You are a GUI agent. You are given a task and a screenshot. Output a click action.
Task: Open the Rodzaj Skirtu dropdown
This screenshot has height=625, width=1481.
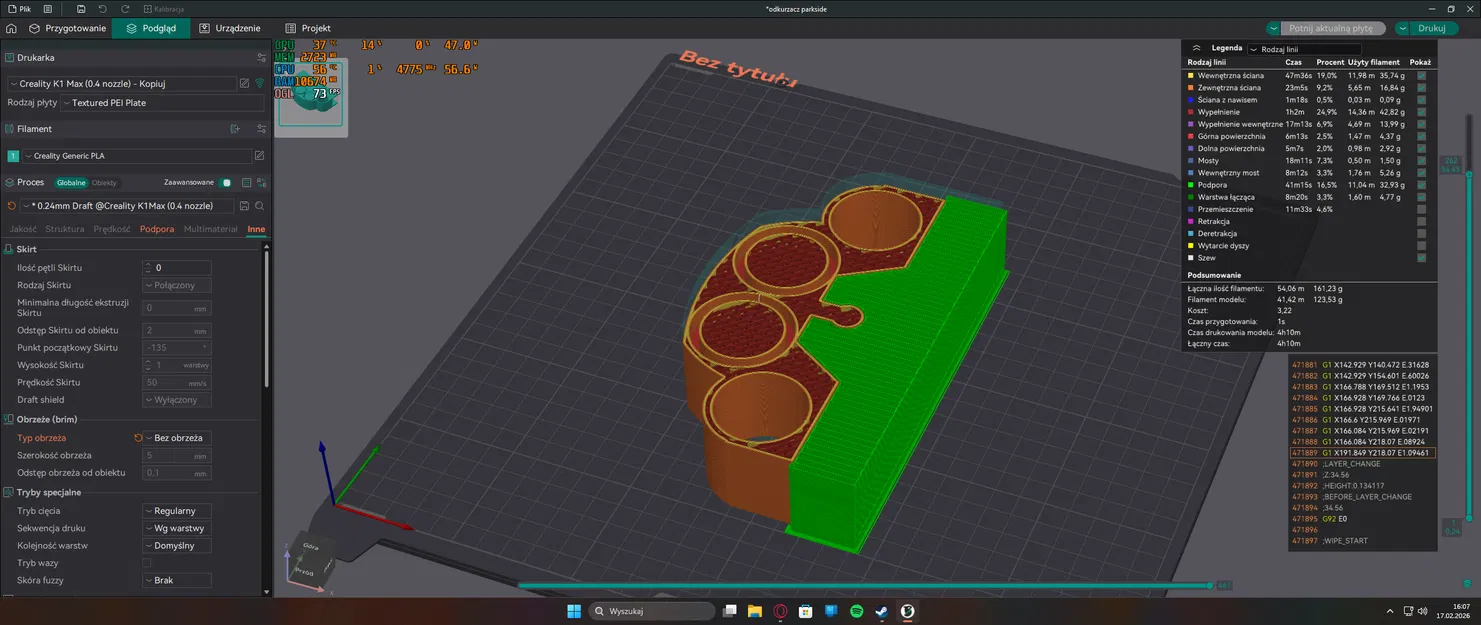[x=177, y=285]
